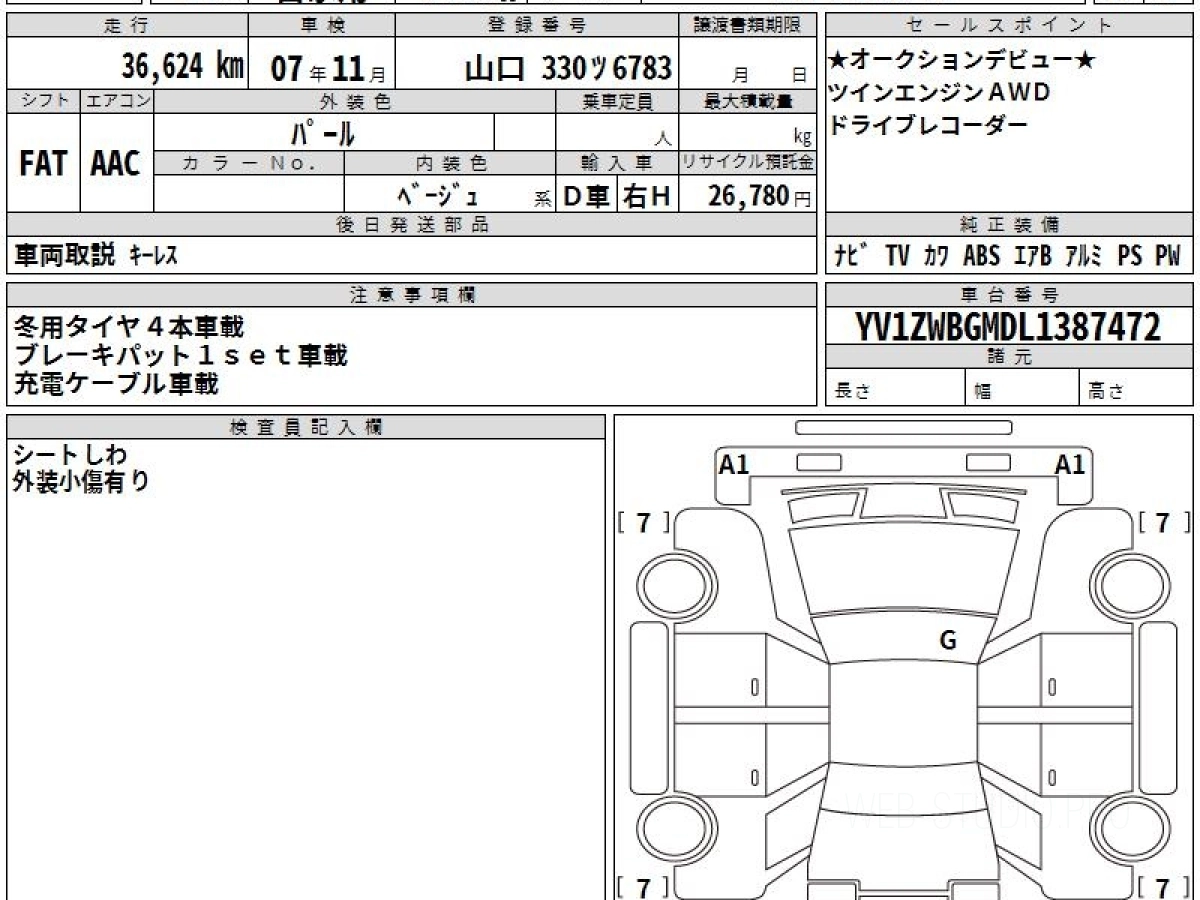Click the 車両取説 text
Viewport: 1200px width, 900px height.
(x=65, y=256)
